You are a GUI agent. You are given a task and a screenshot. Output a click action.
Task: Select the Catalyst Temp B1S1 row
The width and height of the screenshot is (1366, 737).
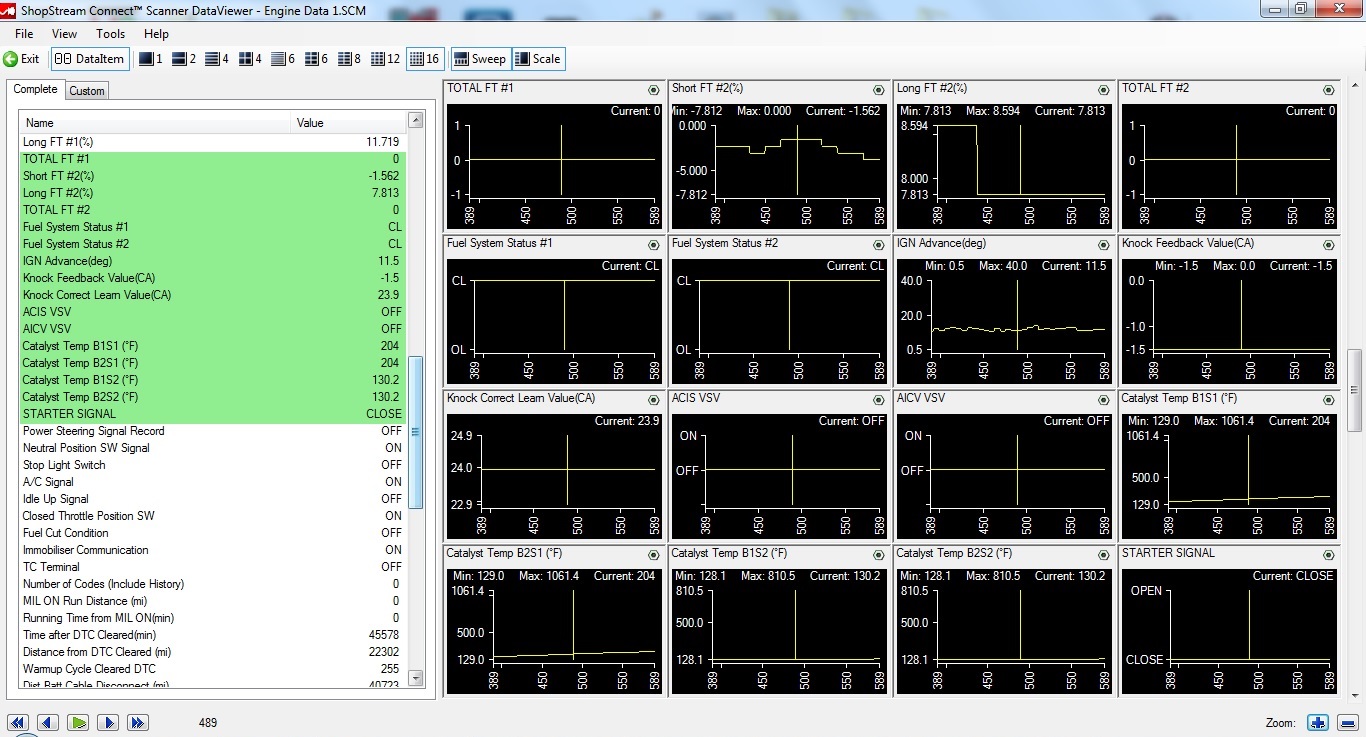coord(214,346)
